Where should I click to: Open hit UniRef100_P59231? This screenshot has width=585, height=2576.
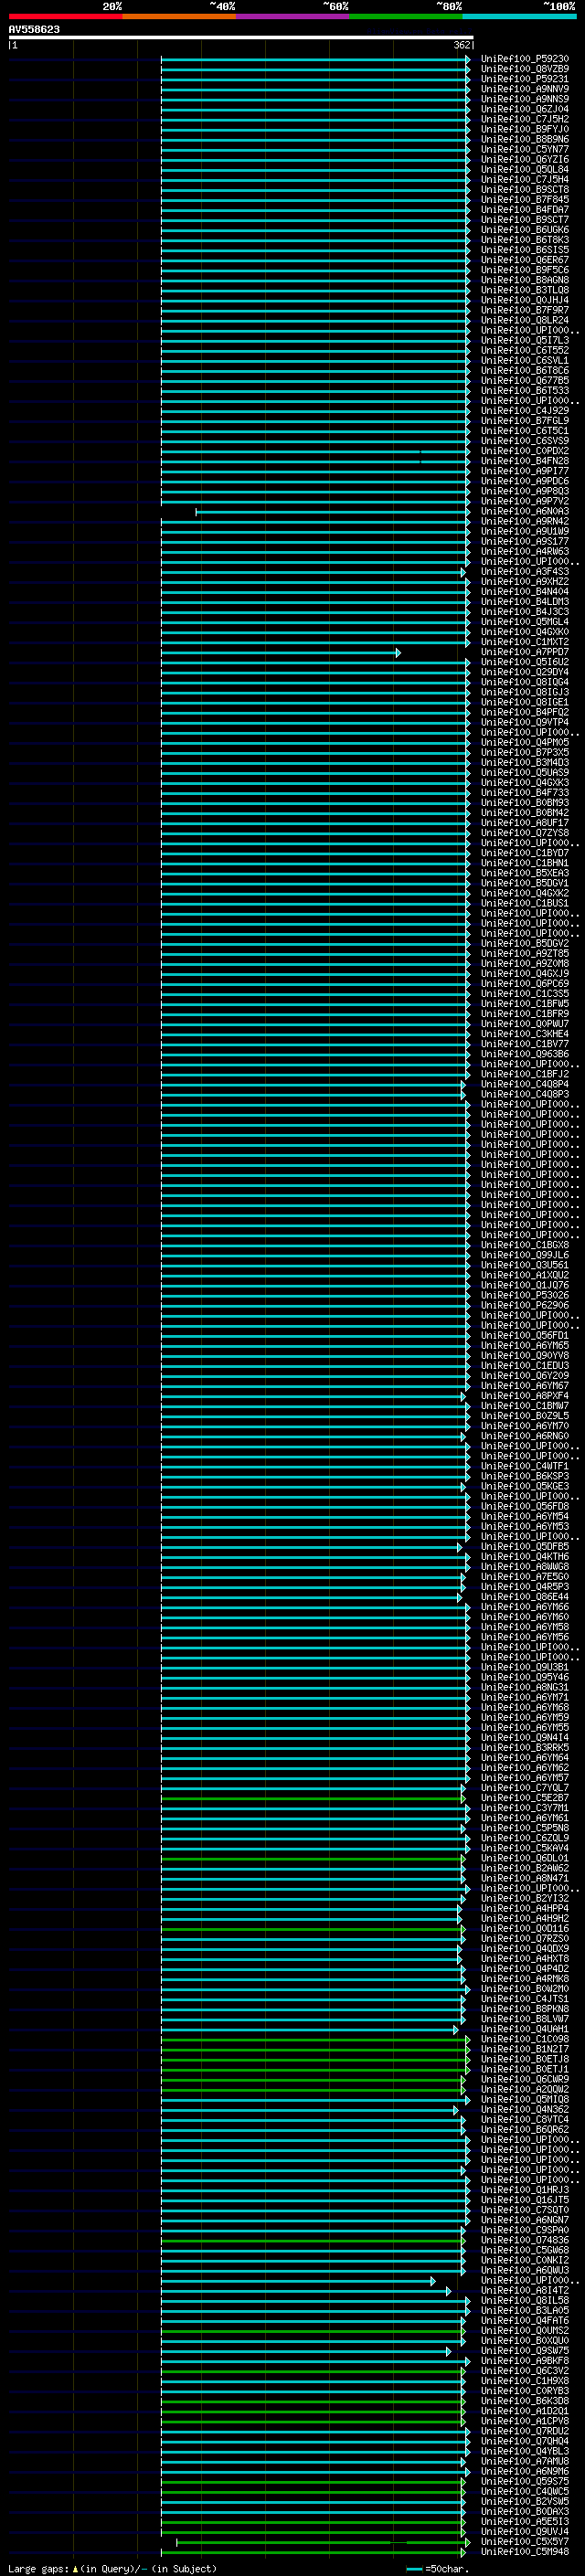pyautogui.click(x=524, y=79)
